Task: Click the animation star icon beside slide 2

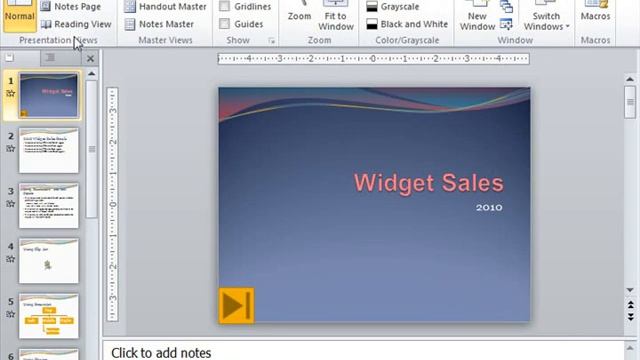Action: pos(11,149)
